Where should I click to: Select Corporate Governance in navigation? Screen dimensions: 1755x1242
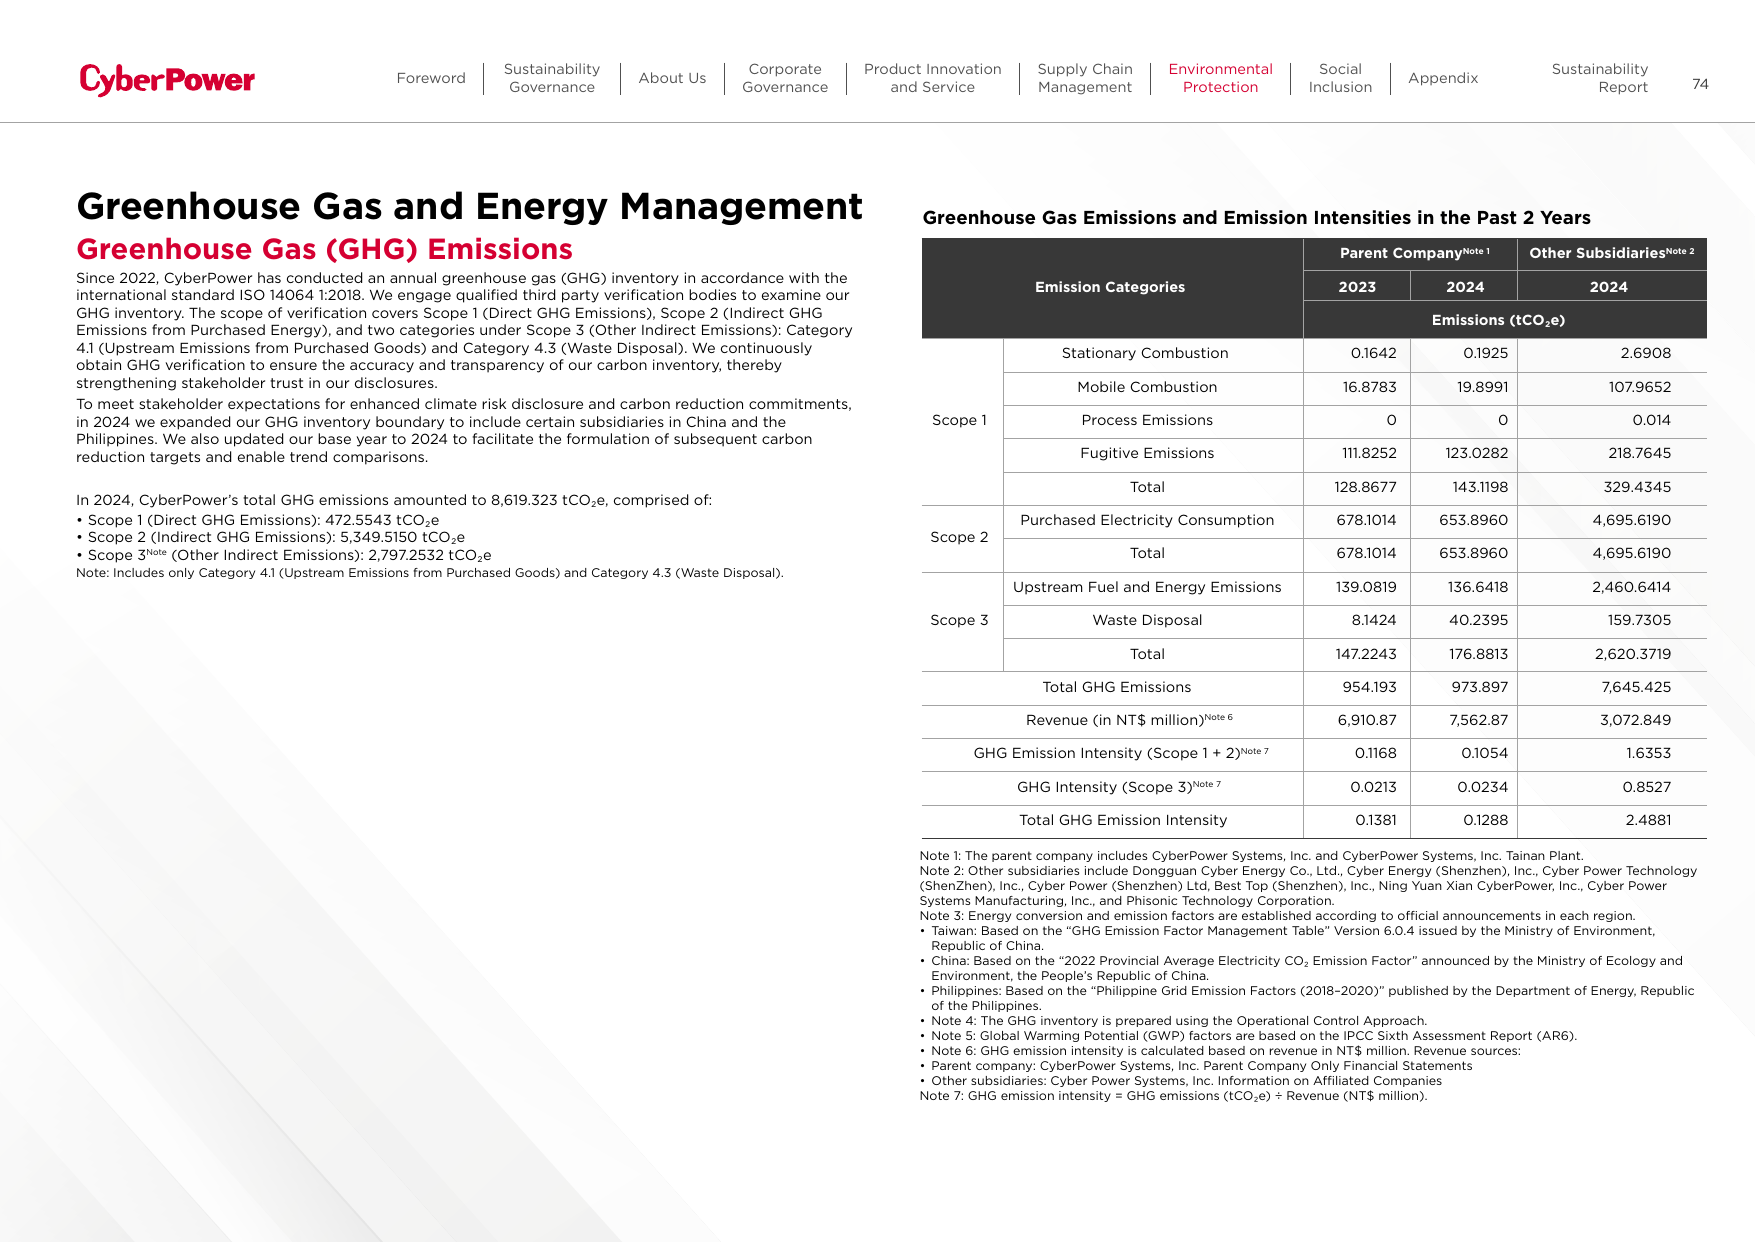click(785, 78)
